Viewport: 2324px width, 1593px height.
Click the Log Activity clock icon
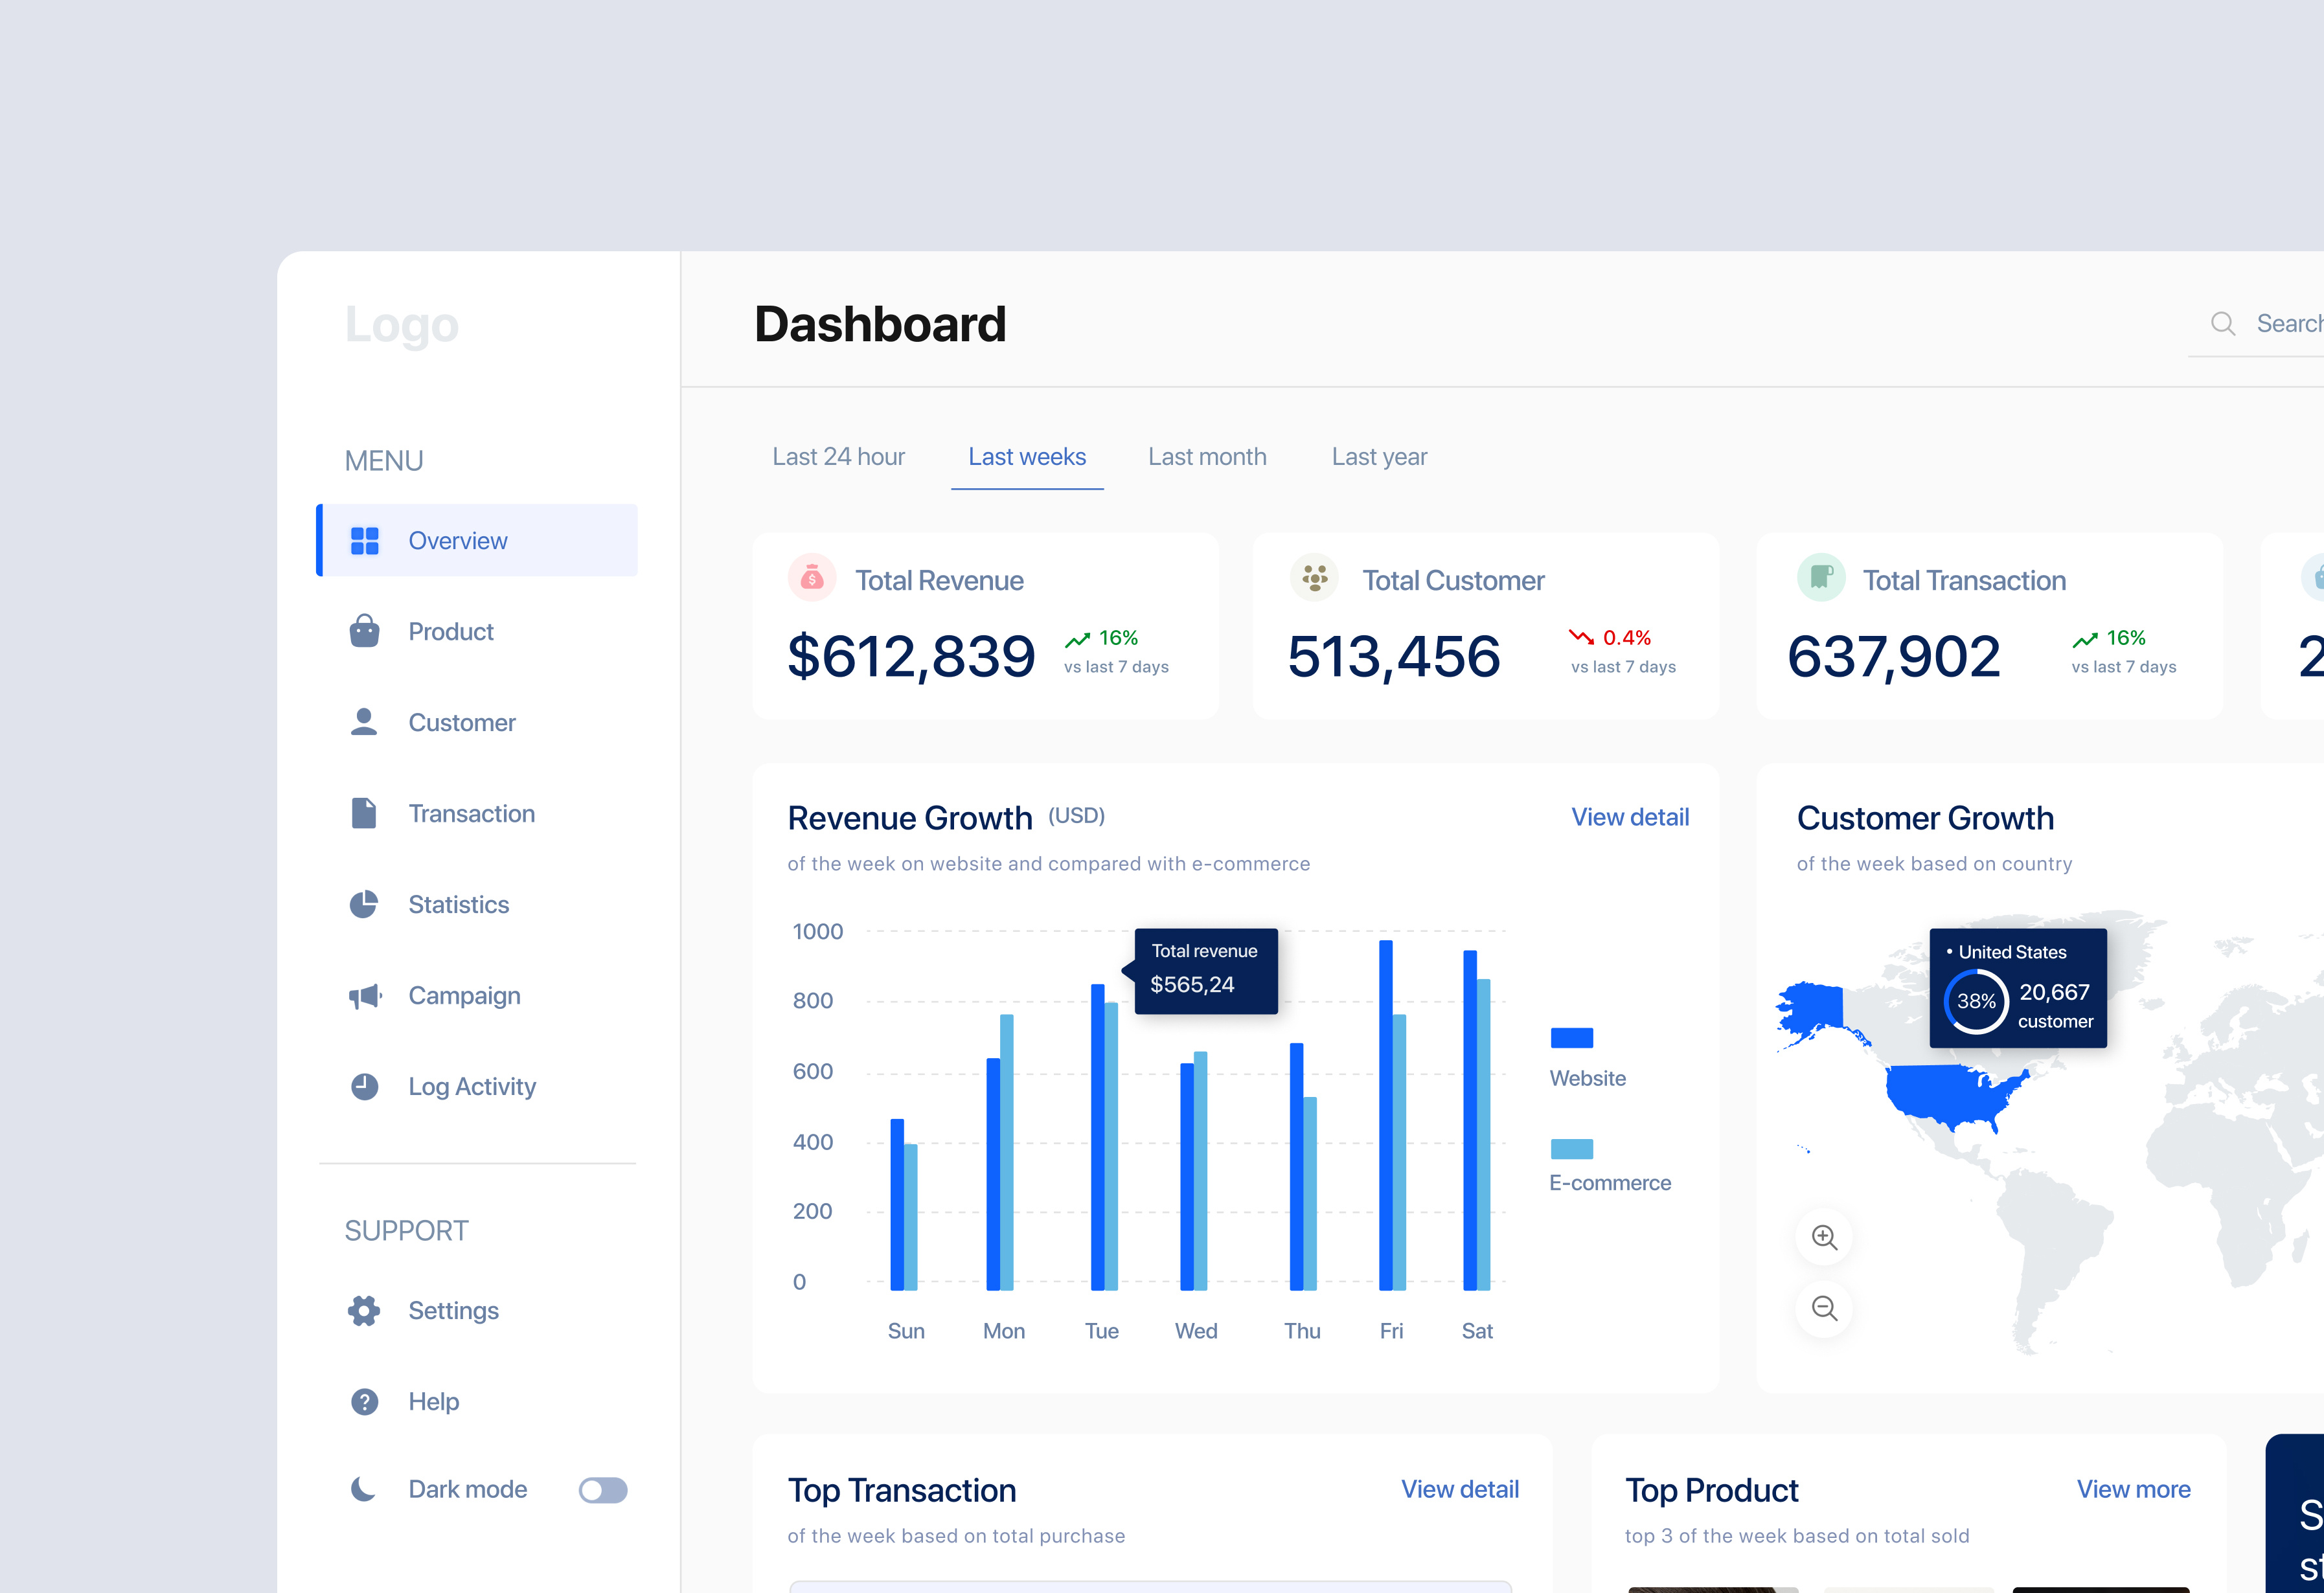point(364,1086)
